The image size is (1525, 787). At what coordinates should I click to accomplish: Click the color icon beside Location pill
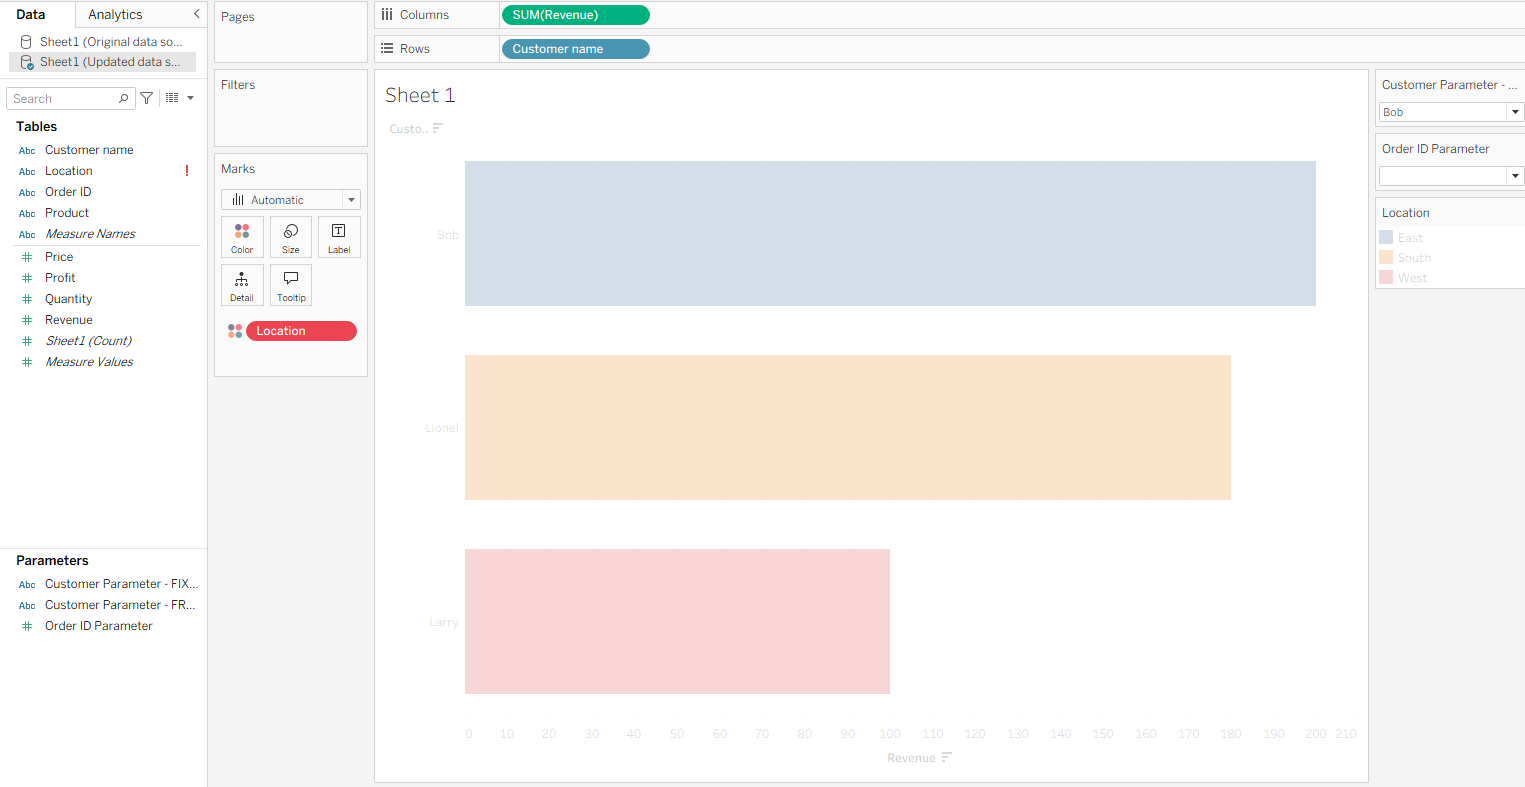(235, 331)
